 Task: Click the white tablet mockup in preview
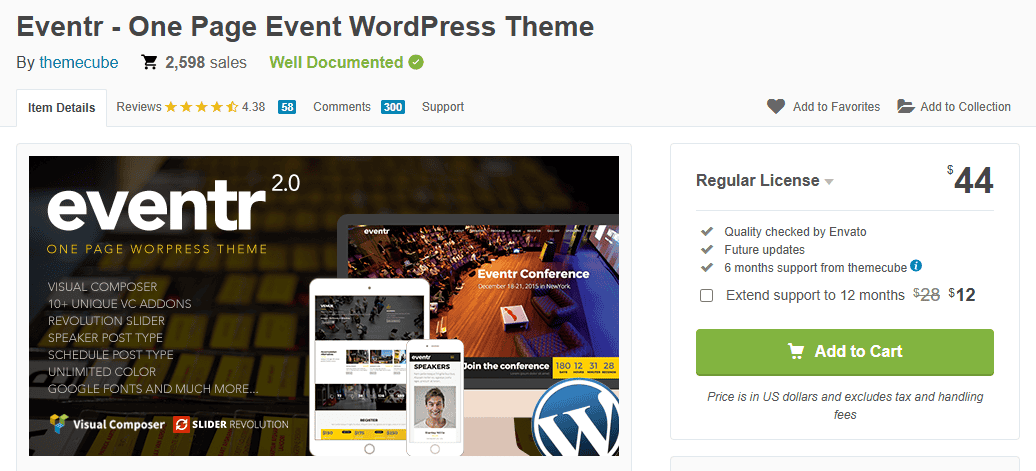point(369,367)
